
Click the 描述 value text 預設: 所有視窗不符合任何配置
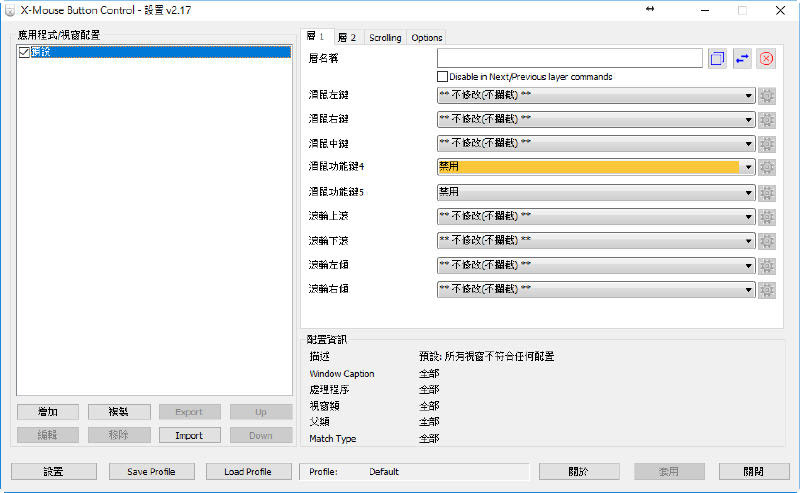486,356
